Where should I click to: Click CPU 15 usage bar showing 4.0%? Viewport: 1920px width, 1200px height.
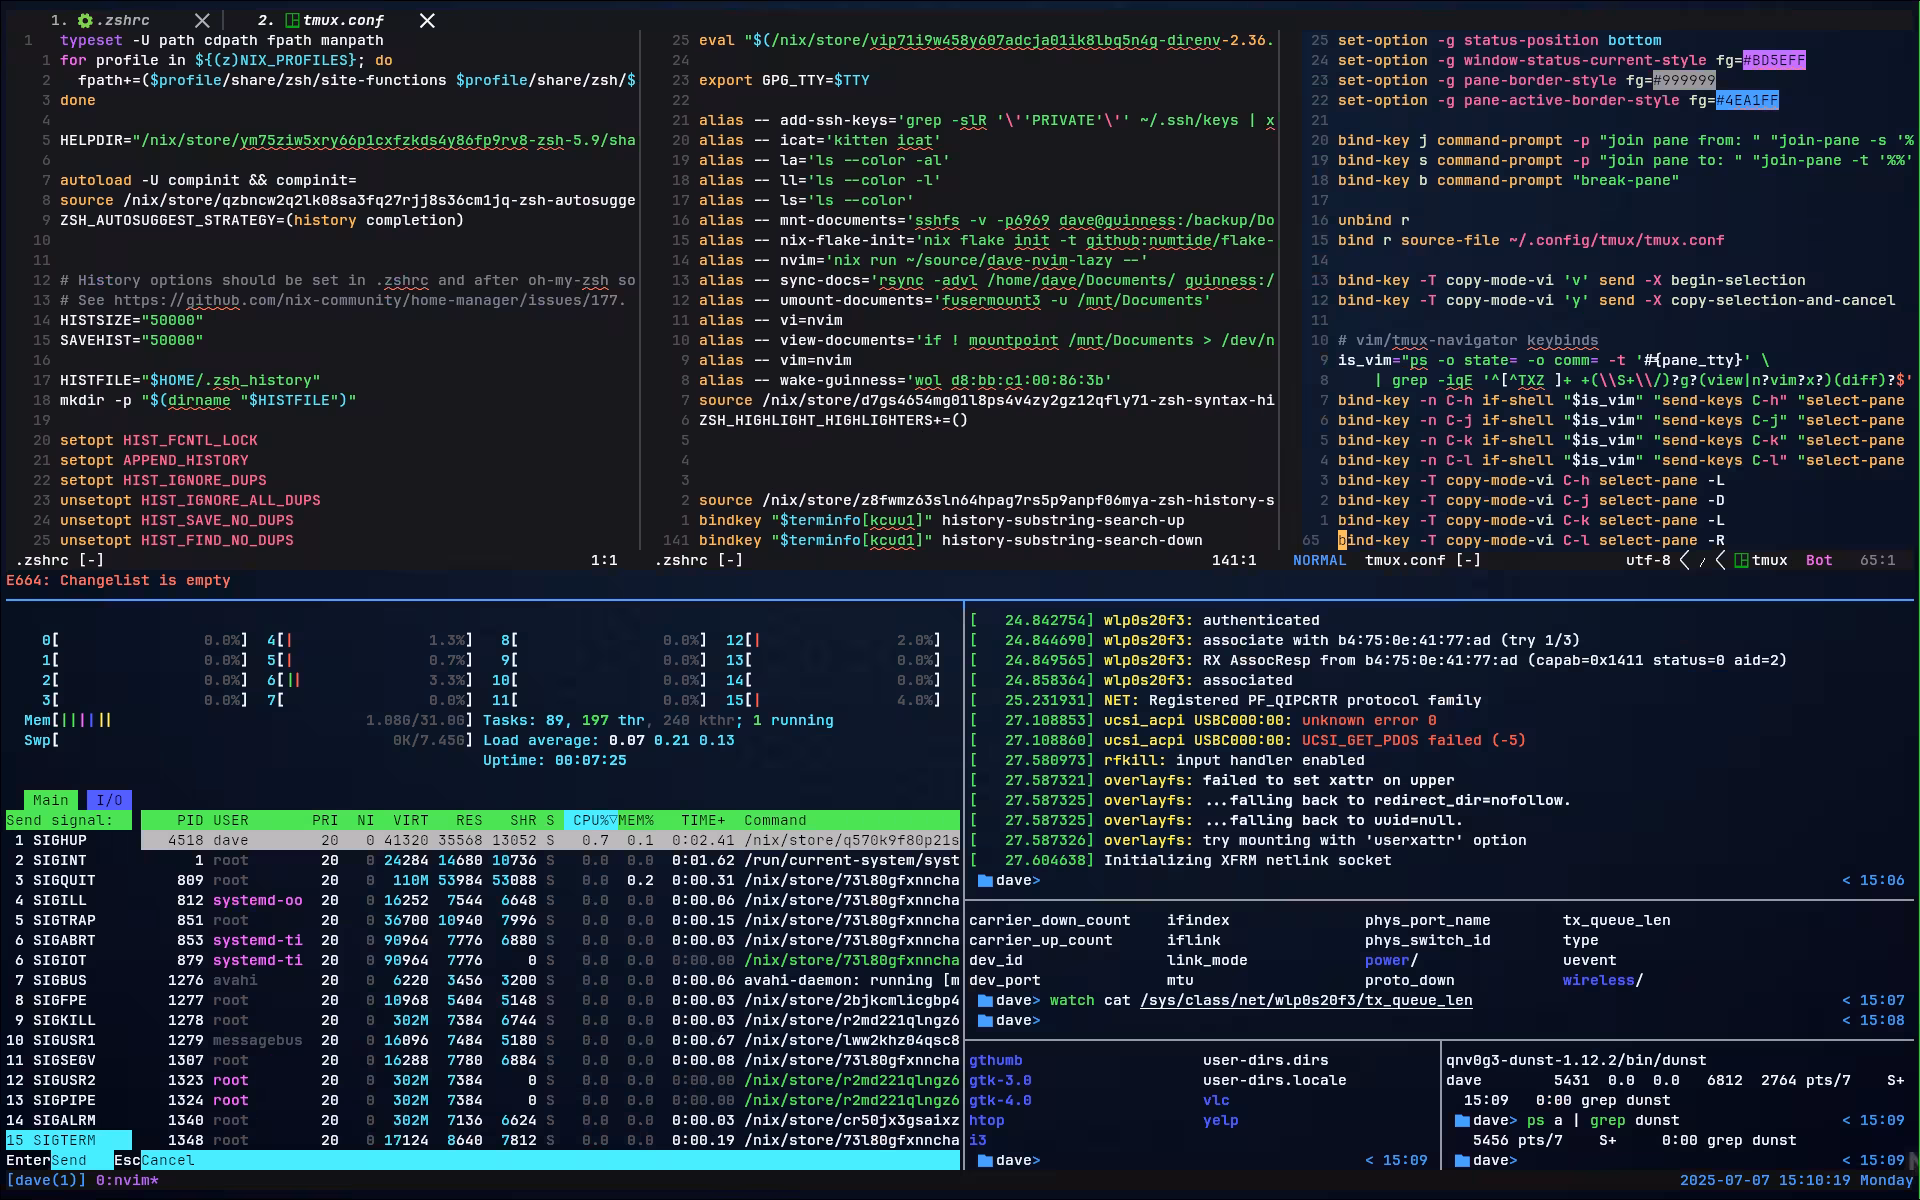(834, 700)
